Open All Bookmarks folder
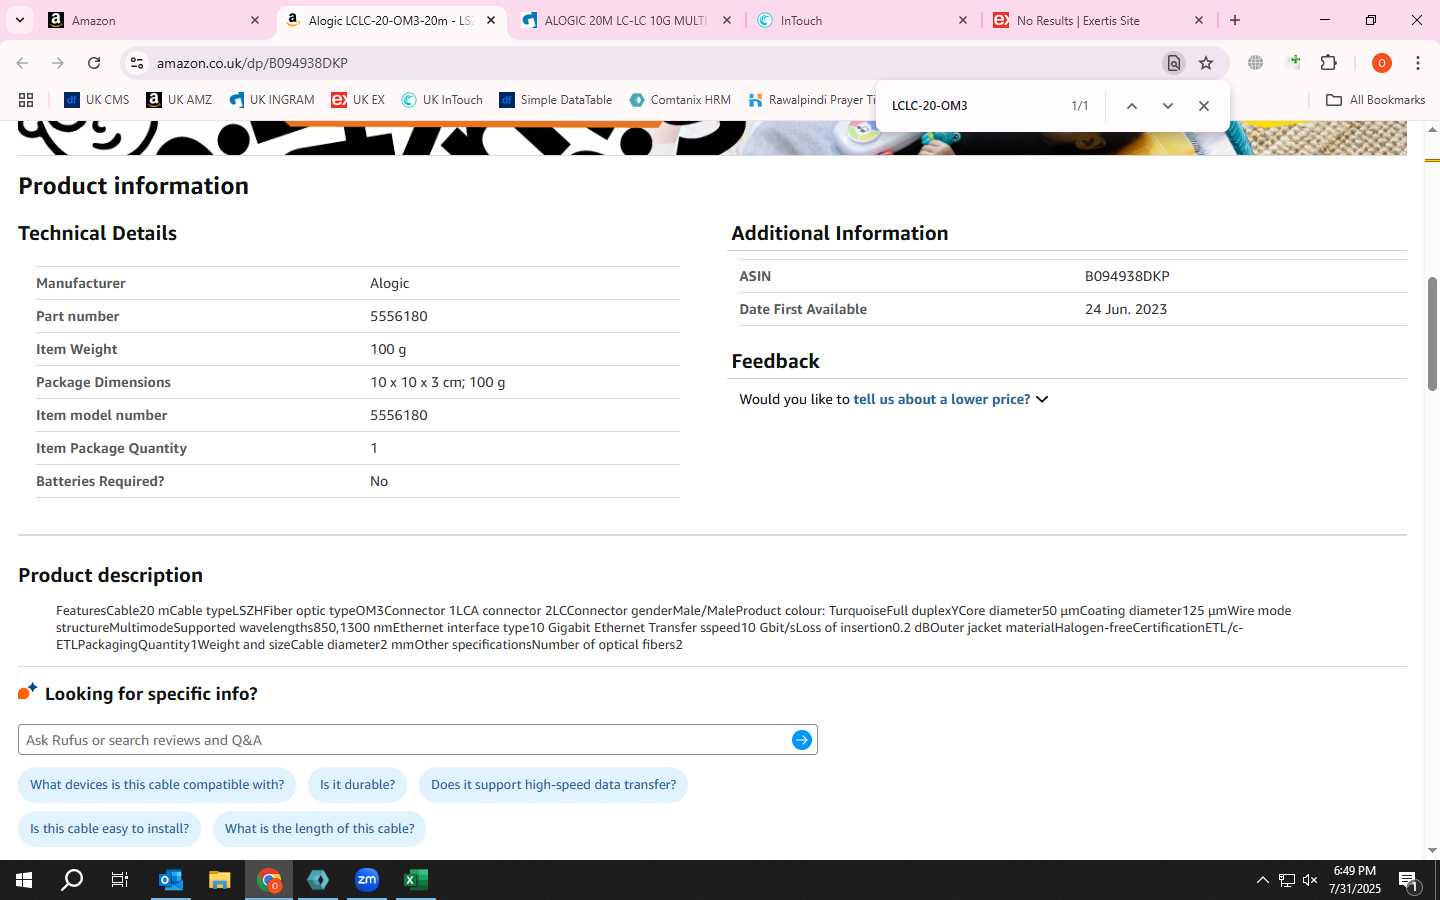 click(1375, 100)
